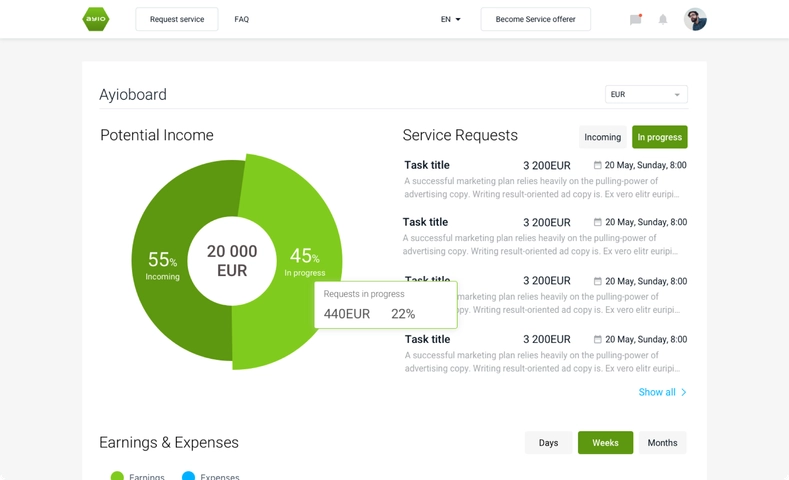
Task: Open the chat messages icon
Action: tap(636, 19)
